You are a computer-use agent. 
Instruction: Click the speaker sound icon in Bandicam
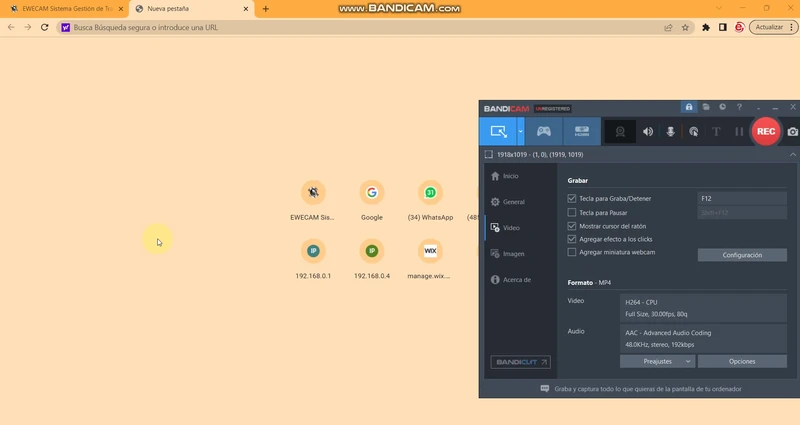click(648, 132)
